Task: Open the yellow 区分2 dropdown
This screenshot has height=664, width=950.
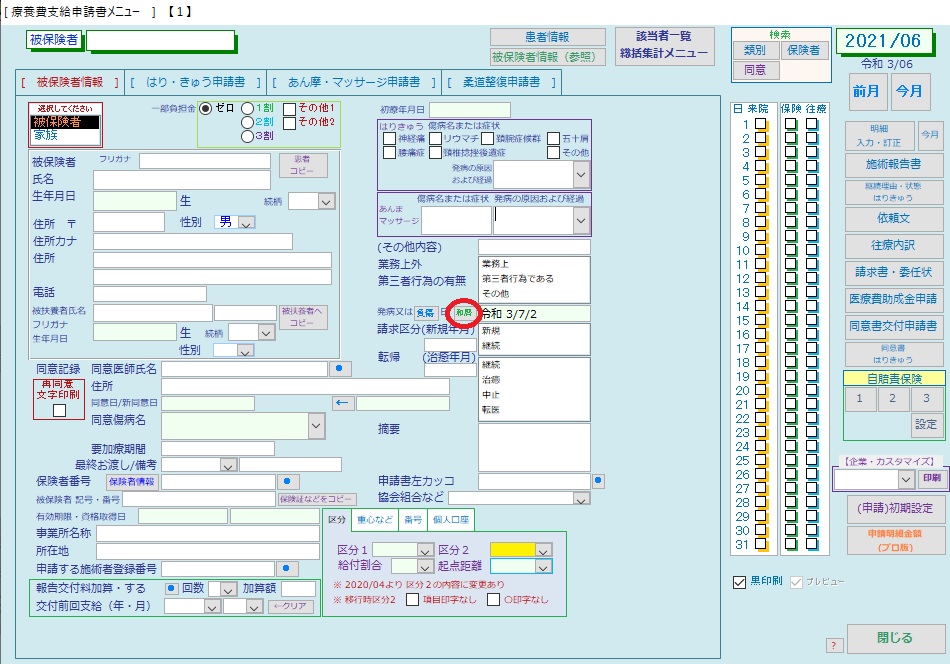Action: pyautogui.click(x=543, y=550)
